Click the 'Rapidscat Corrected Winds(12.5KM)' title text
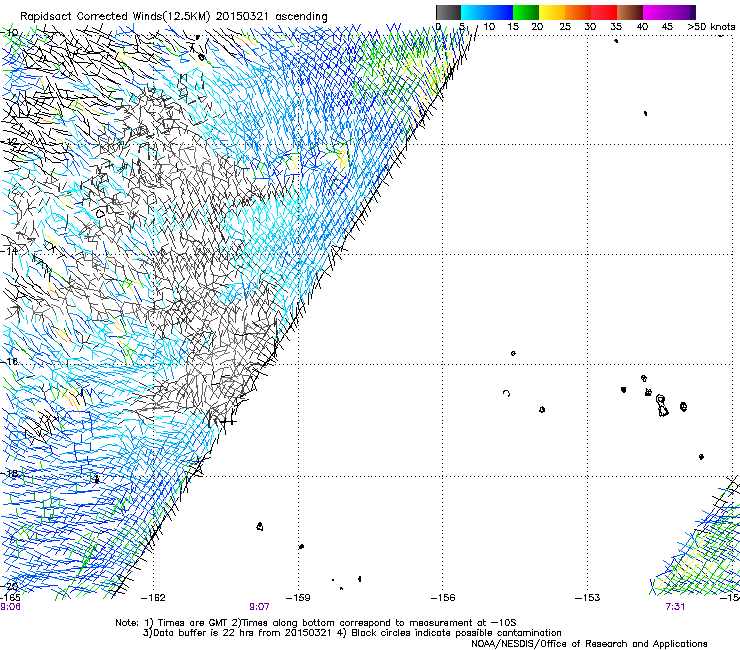The image size is (740, 650). point(115,17)
